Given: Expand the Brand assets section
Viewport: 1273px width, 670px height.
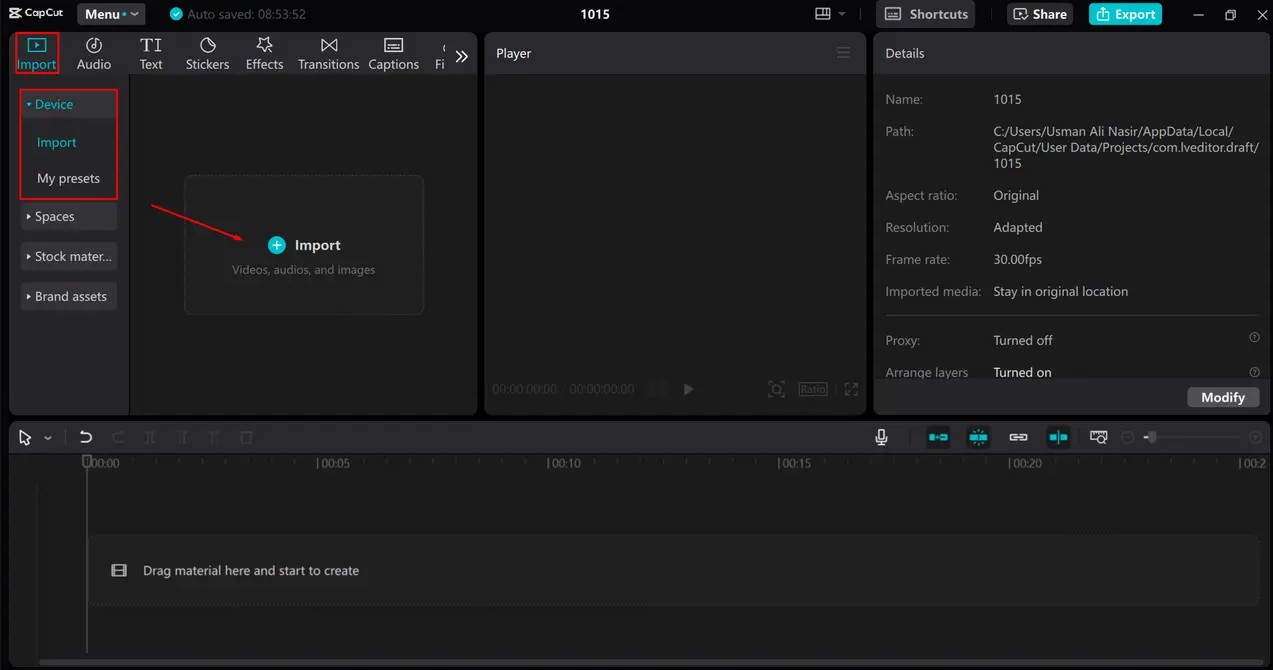Looking at the screenshot, I should [69, 296].
